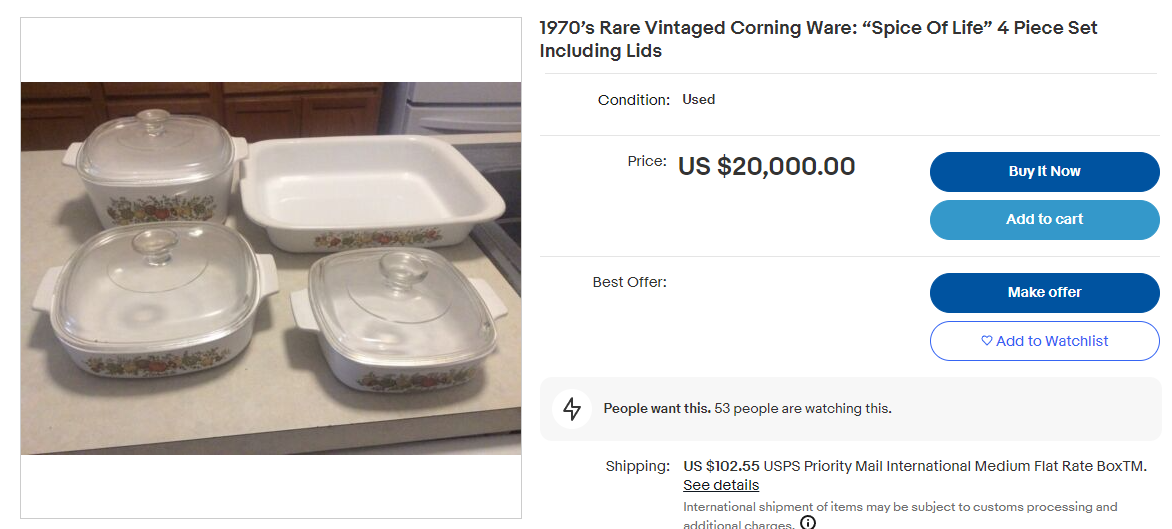Open the shipping See details link

pos(721,485)
